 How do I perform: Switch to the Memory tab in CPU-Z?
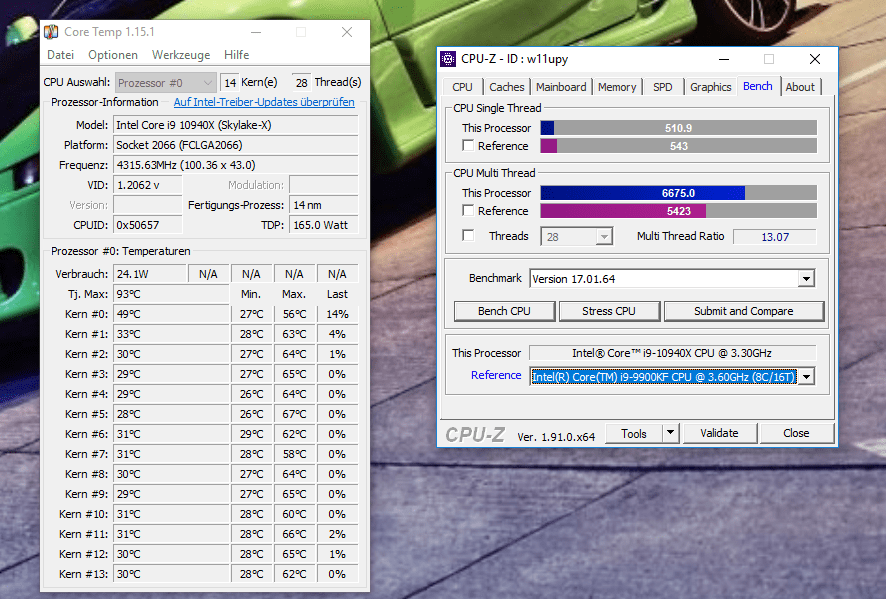coord(617,87)
